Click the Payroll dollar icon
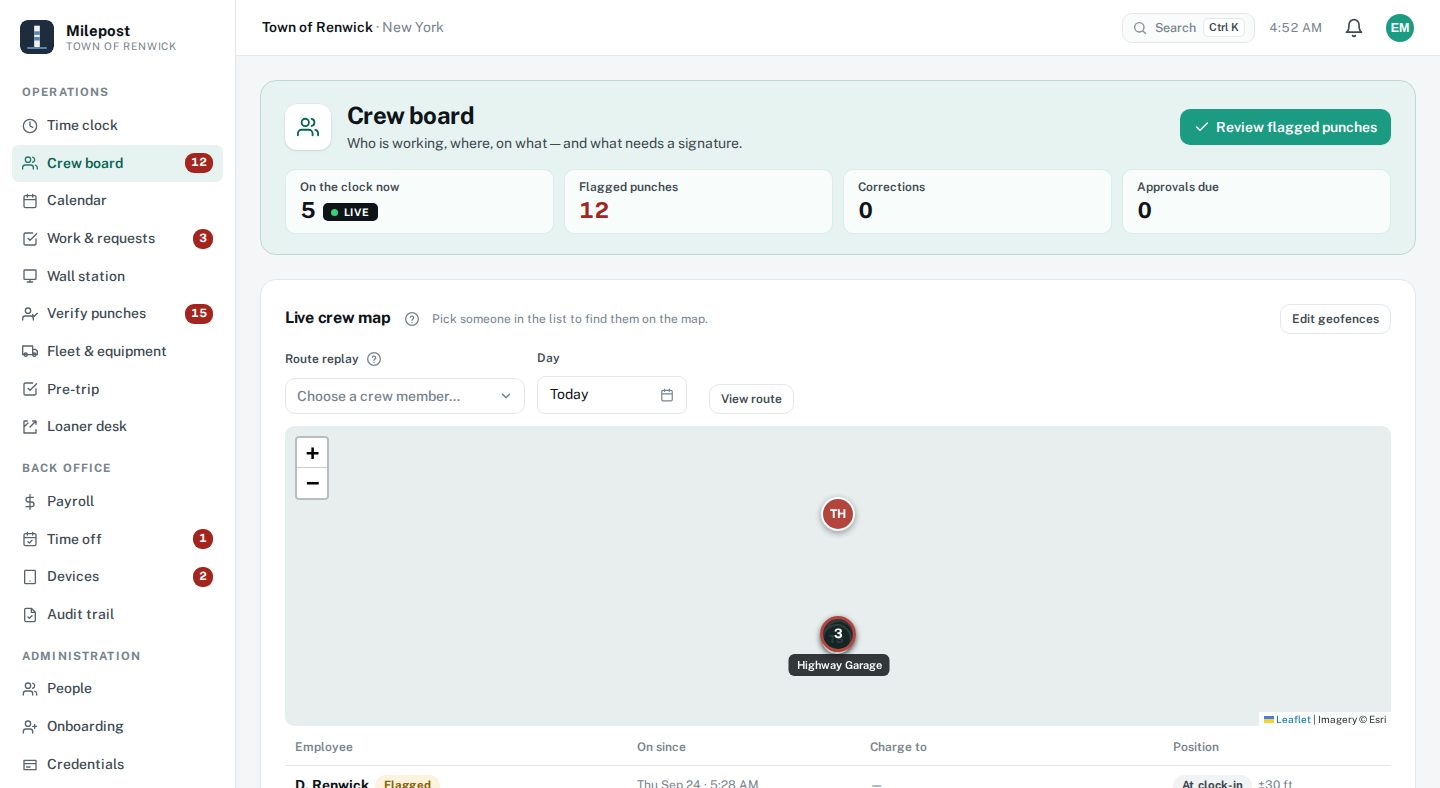 pos(30,501)
